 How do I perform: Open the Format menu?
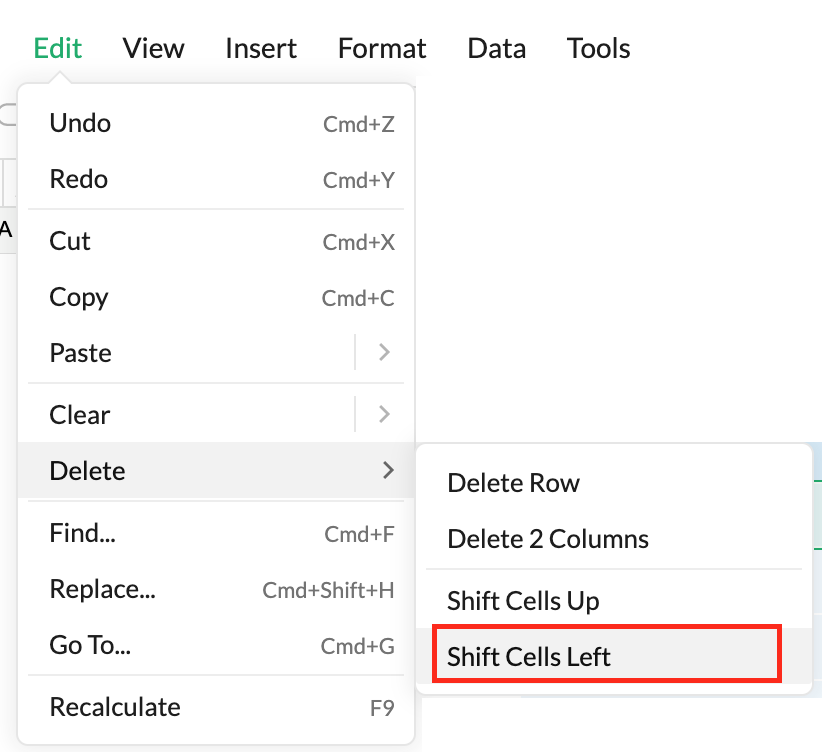click(x=382, y=48)
